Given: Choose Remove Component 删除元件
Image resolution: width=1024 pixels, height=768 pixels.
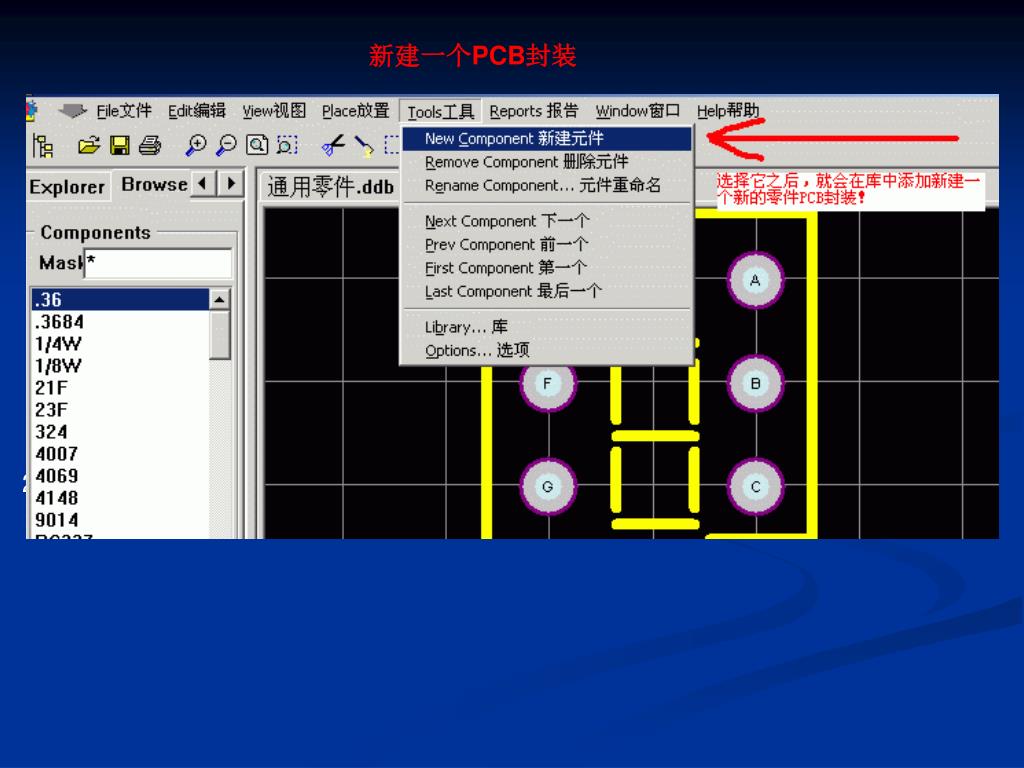Looking at the screenshot, I should click(547, 162).
